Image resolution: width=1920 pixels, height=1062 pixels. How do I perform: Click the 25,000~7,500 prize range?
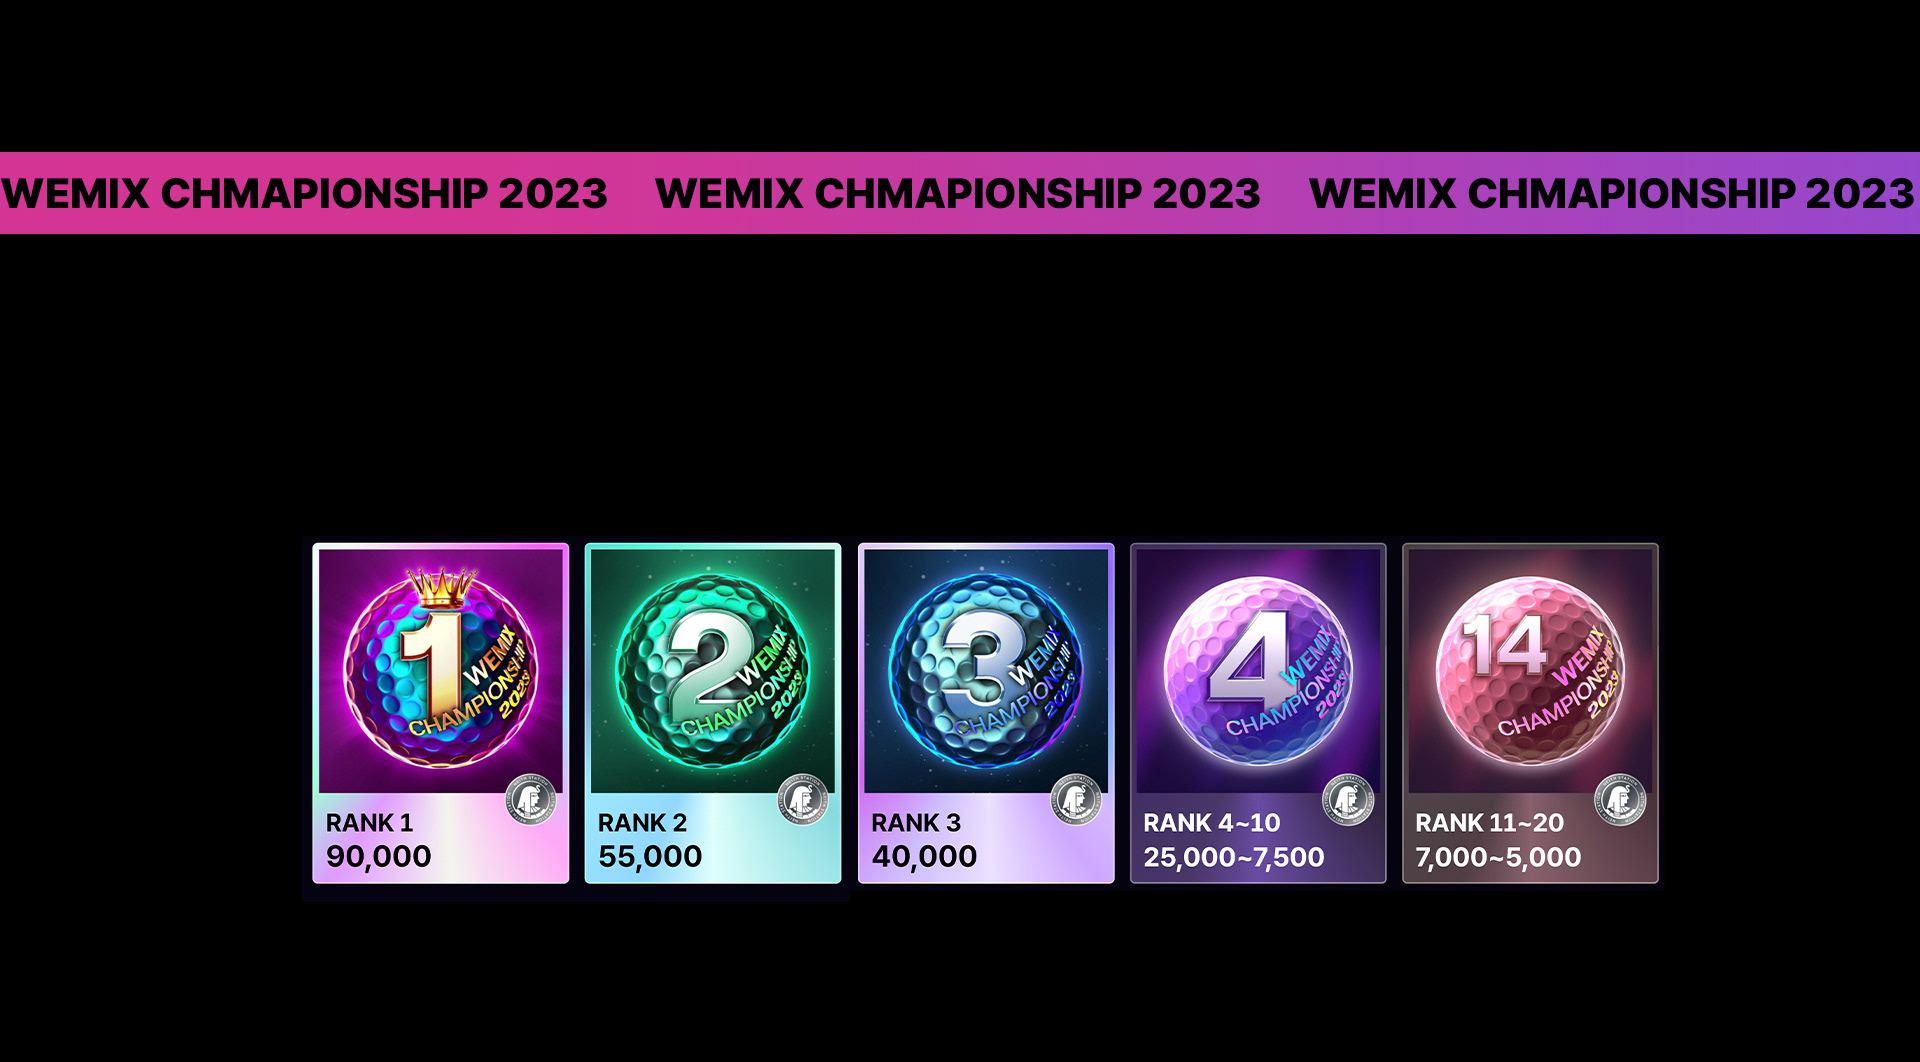pos(1234,857)
